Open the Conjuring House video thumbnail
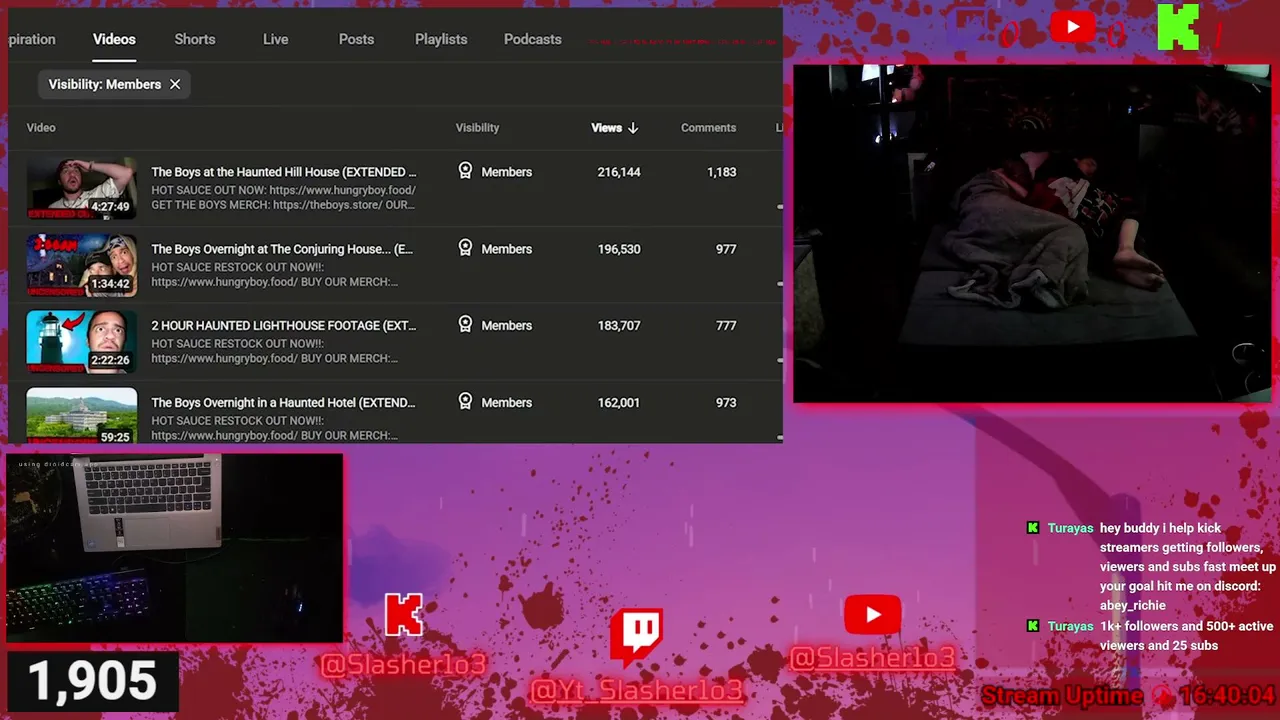This screenshot has height=720, width=1280. [x=82, y=265]
